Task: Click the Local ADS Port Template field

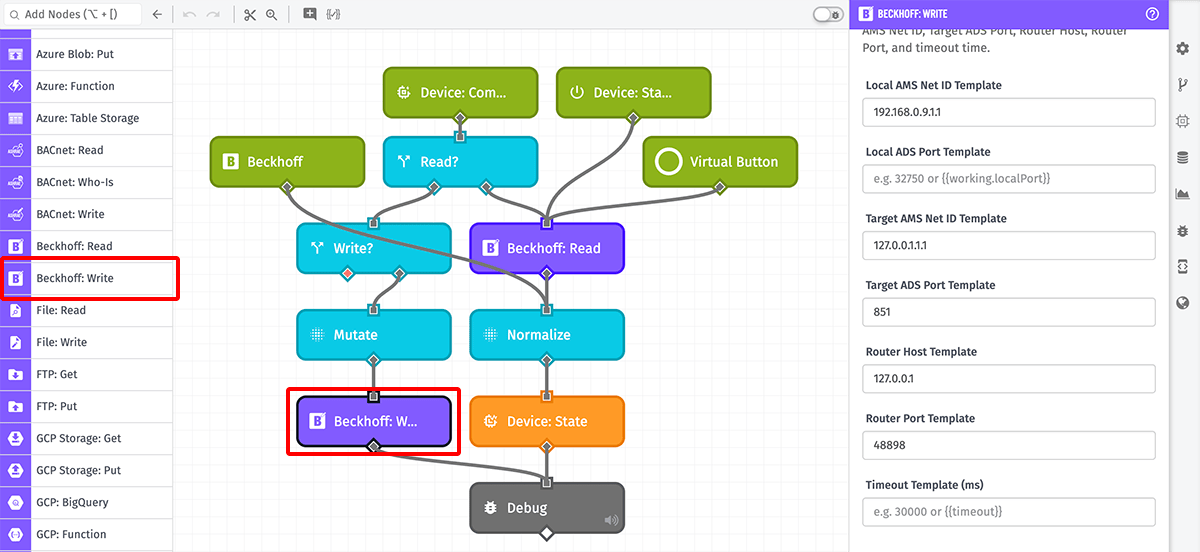Action: click(1008, 179)
